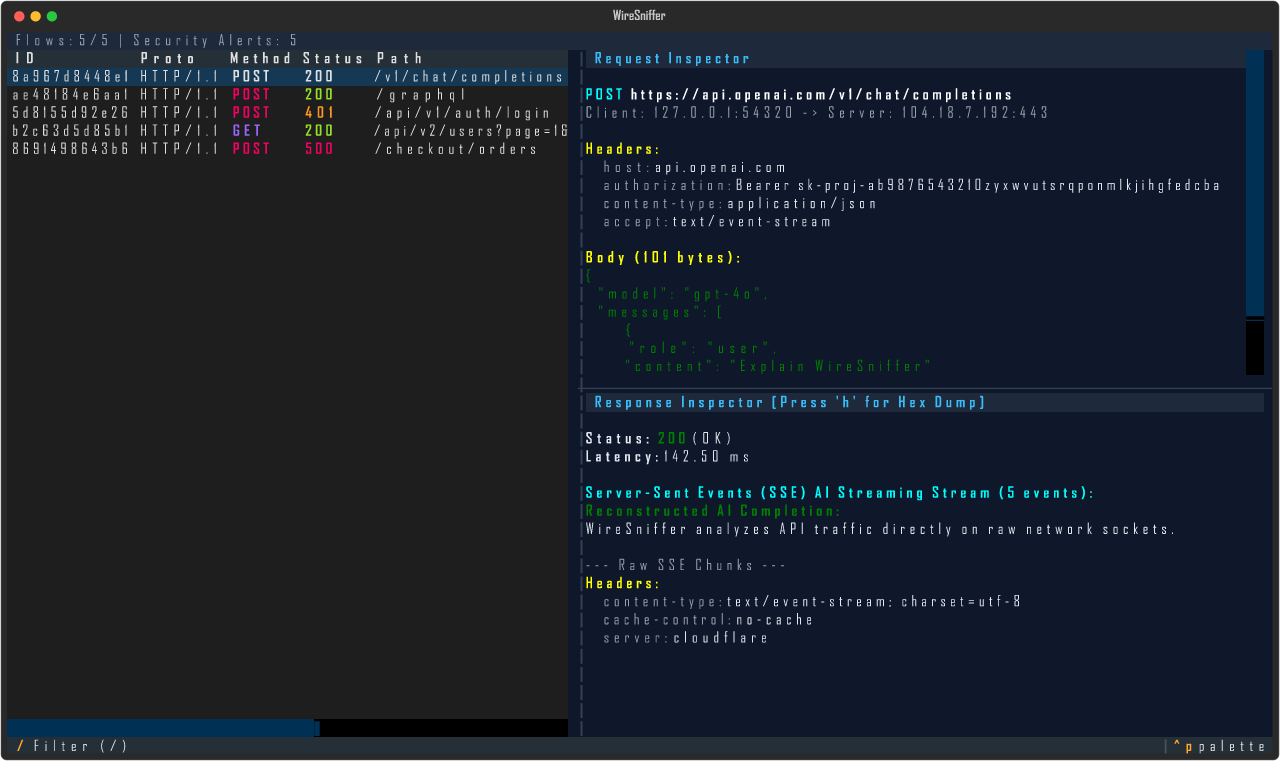Click the Status: 200 (OK) response line
The height and width of the screenshot is (761, 1280).
pyautogui.click(x=661, y=439)
